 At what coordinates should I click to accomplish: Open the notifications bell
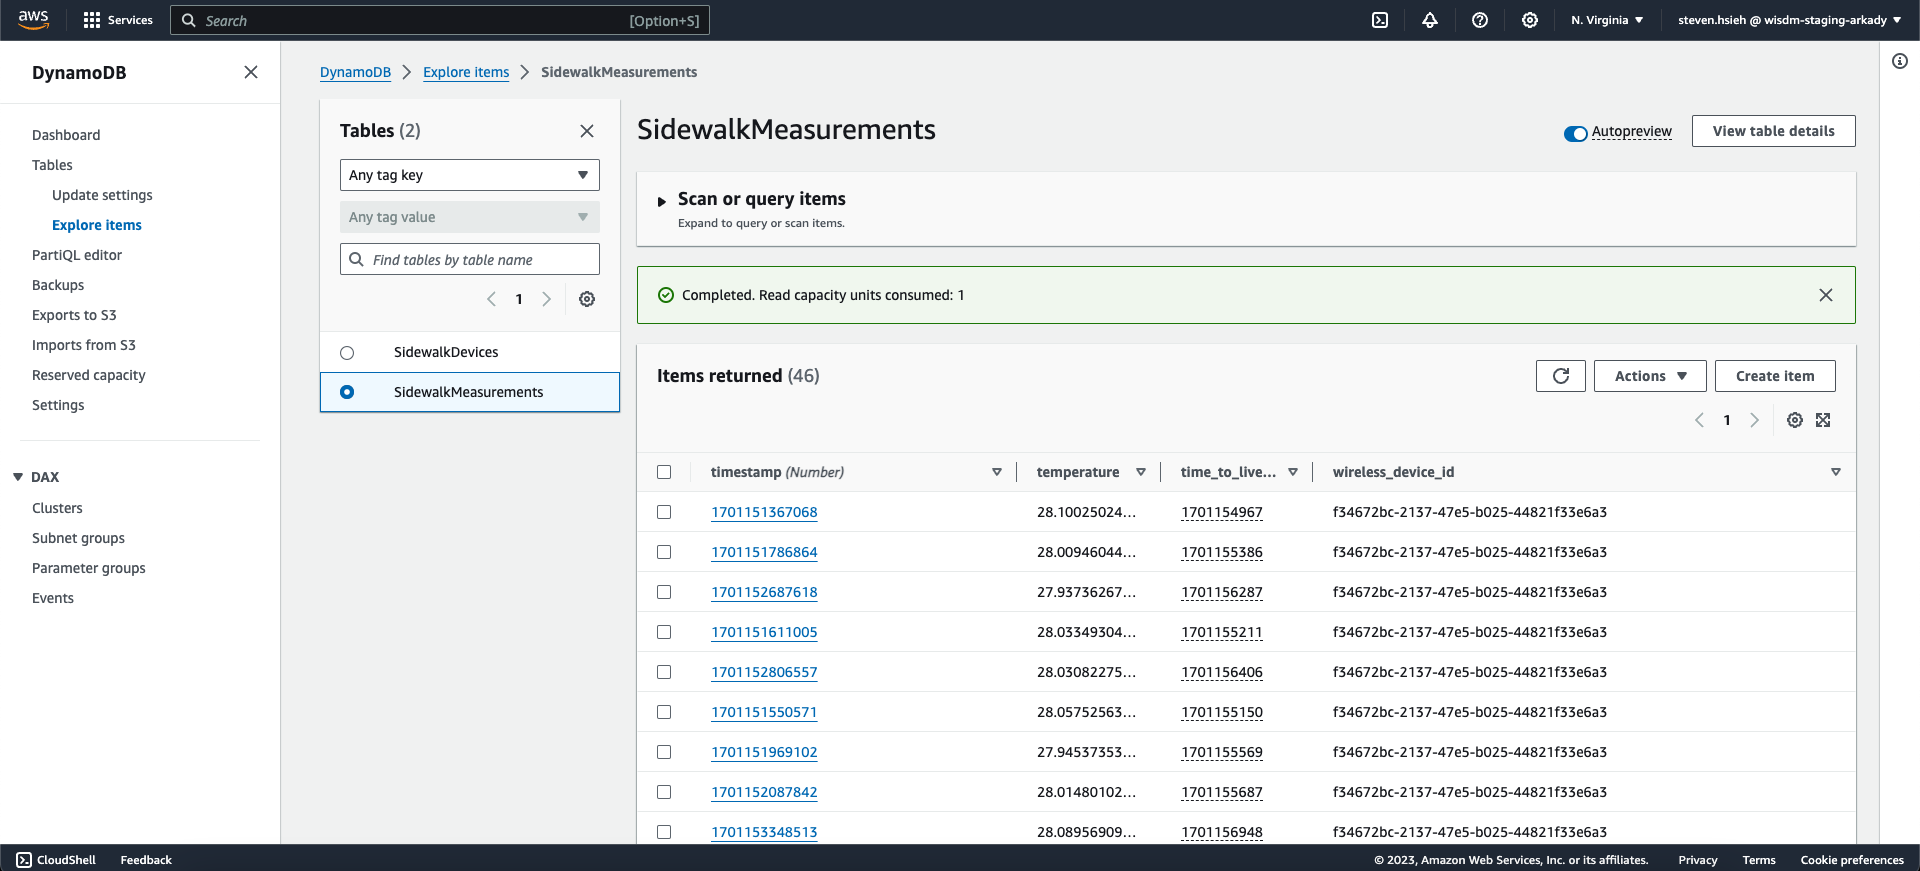pos(1430,20)
